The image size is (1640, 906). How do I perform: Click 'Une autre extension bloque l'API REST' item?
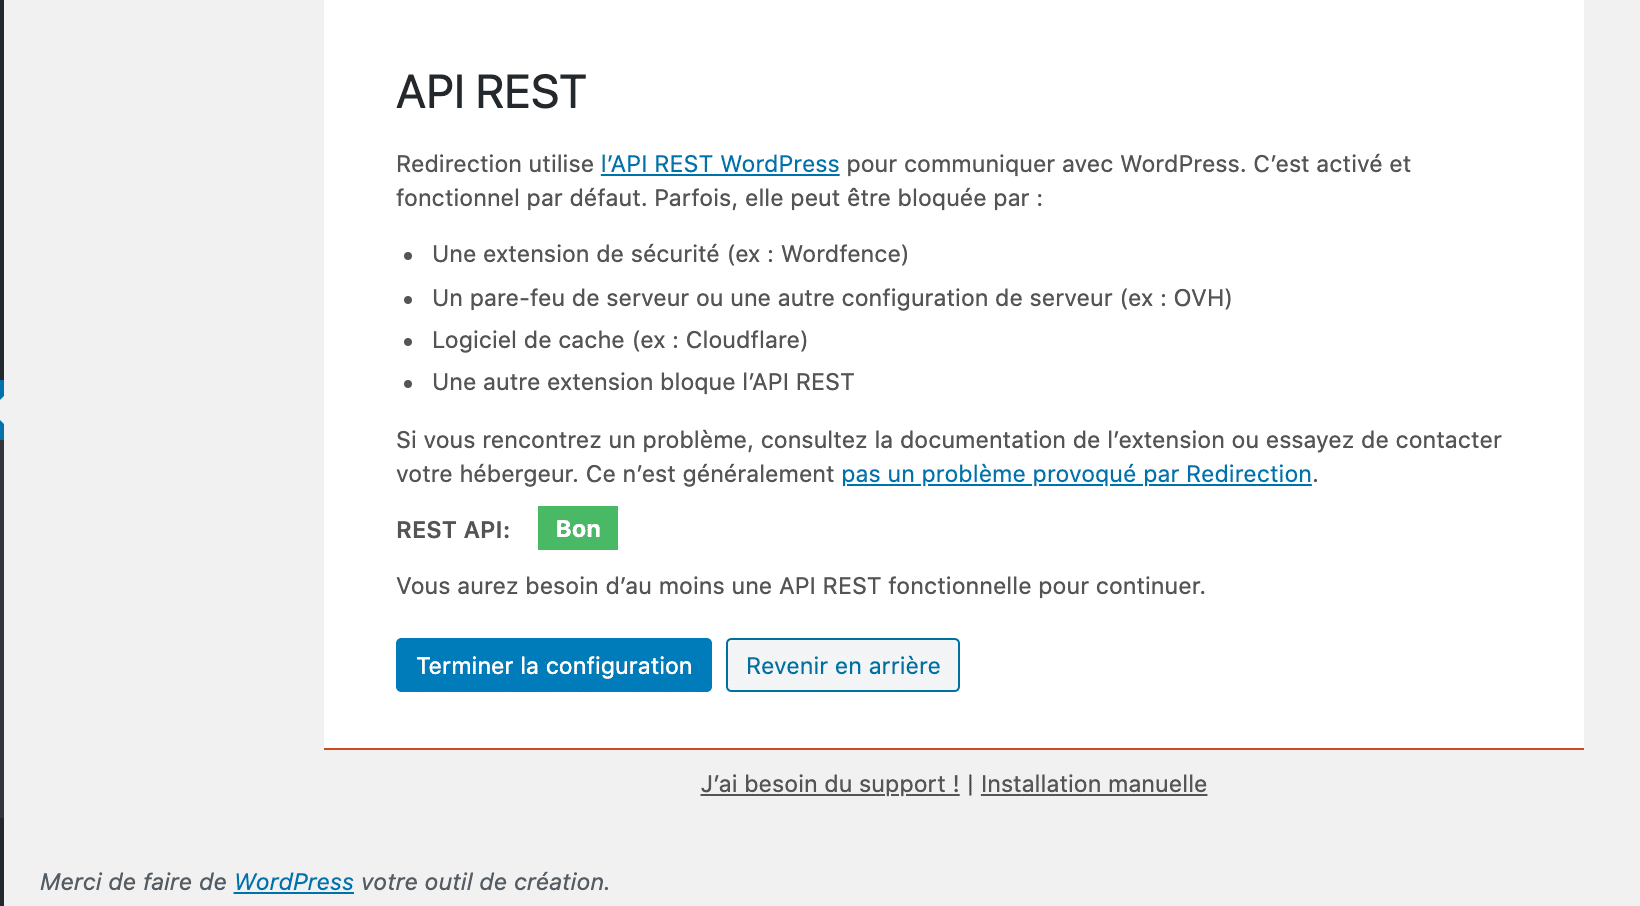pyautogui.click(x=642, y=382)
